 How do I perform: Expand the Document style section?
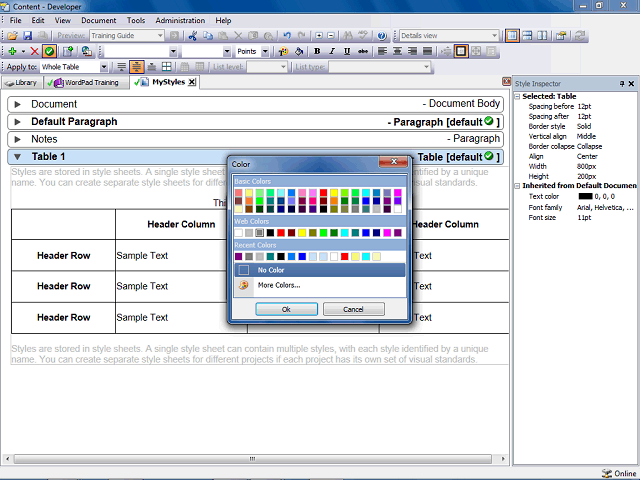(x=18, y=104)
